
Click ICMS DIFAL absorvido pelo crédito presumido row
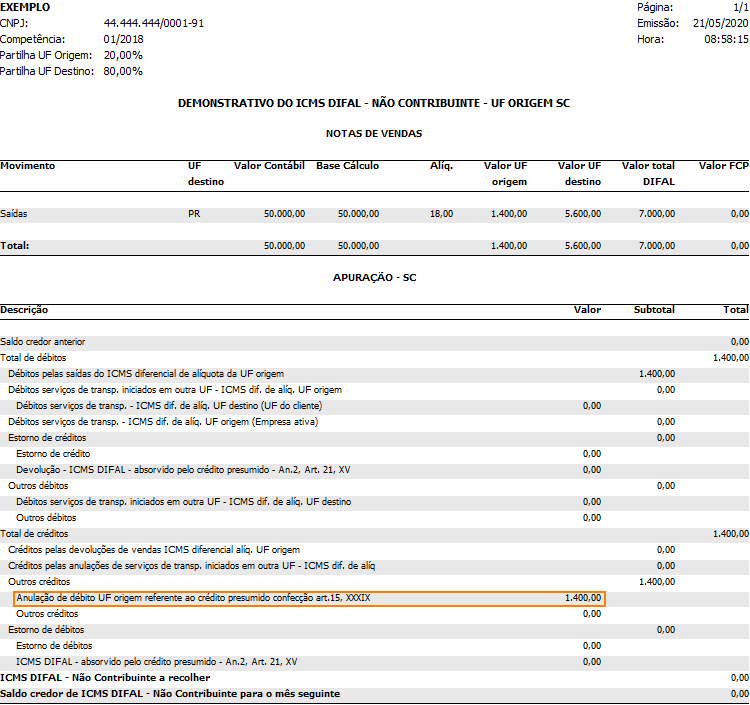click(x=375, y=662)
